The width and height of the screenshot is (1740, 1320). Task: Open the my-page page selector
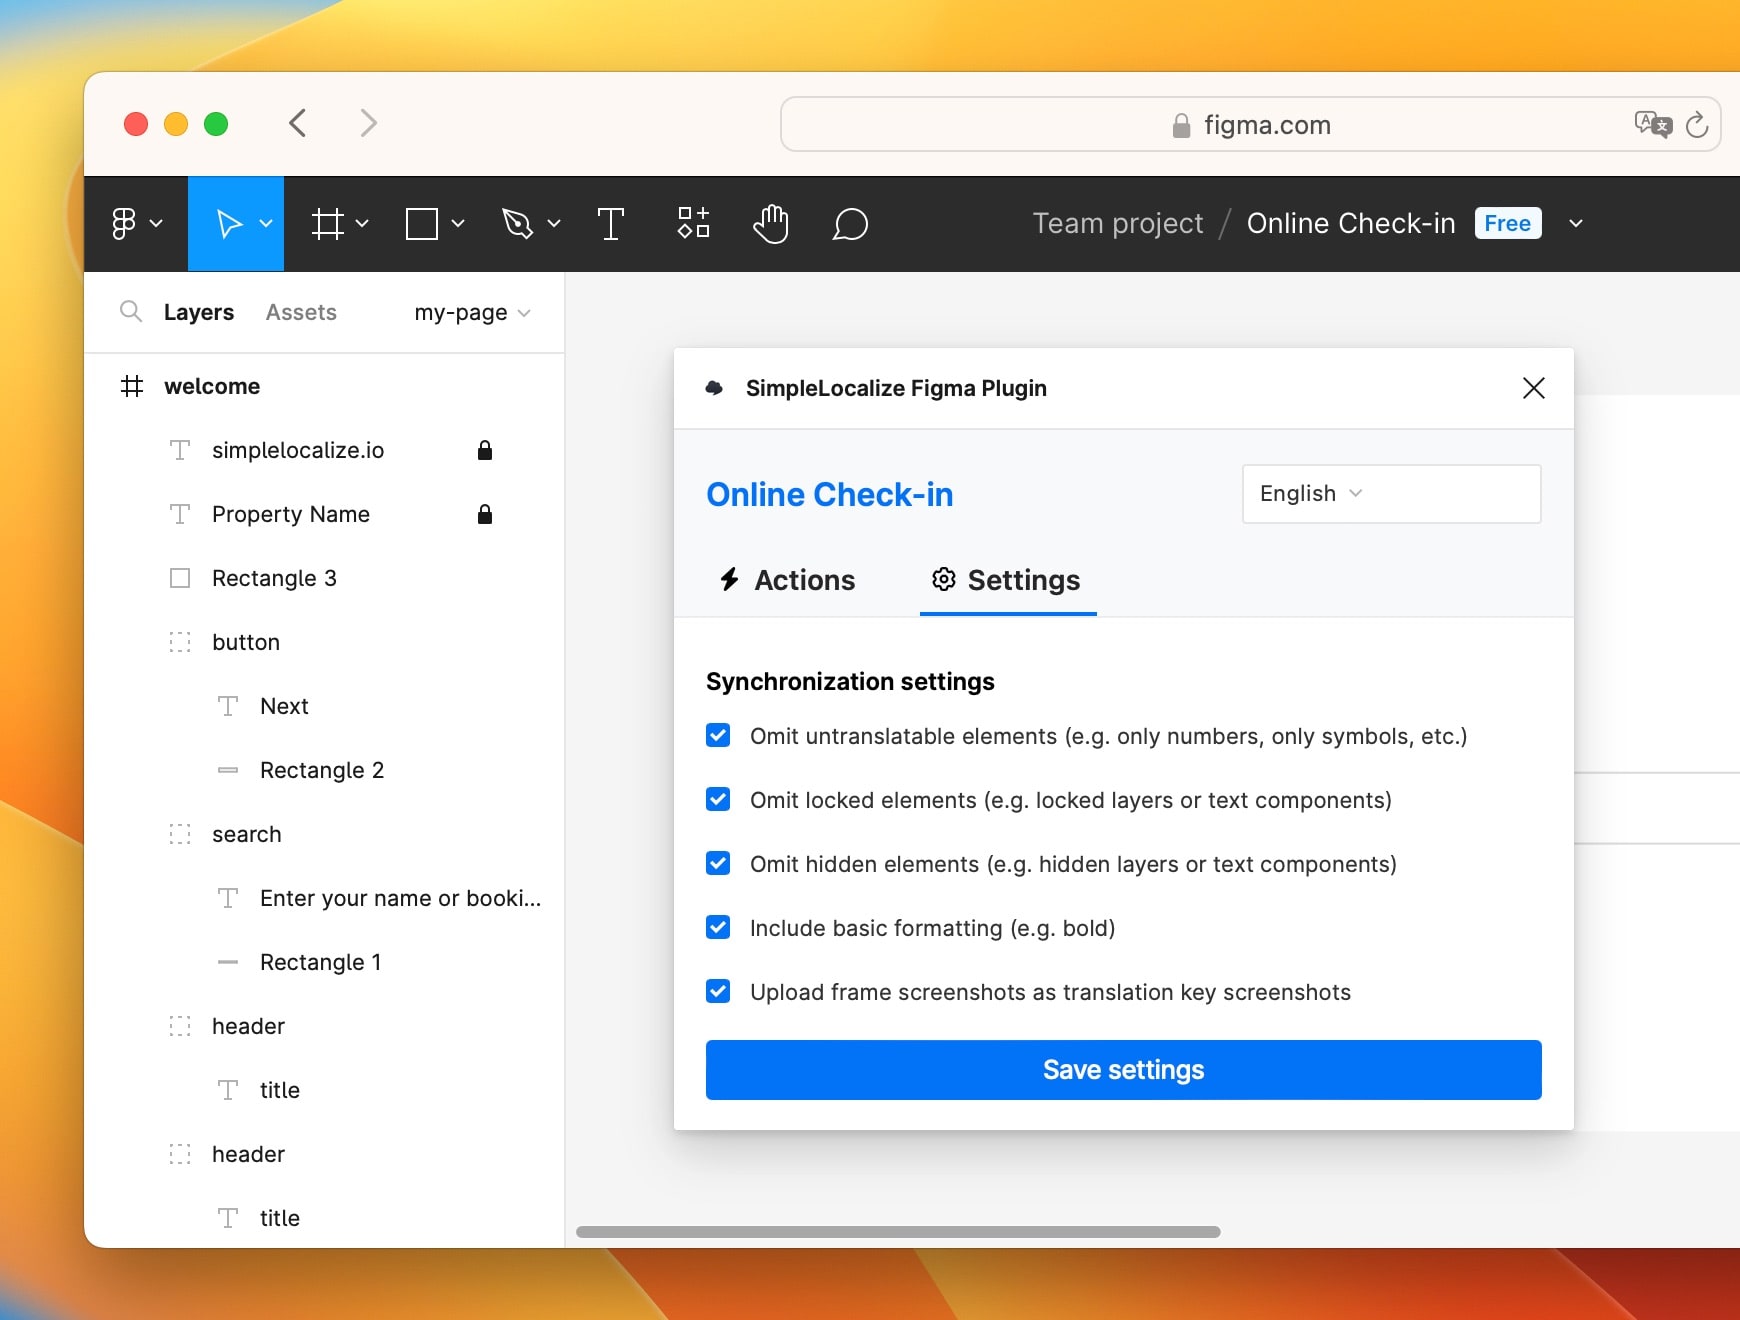(472, 313)
